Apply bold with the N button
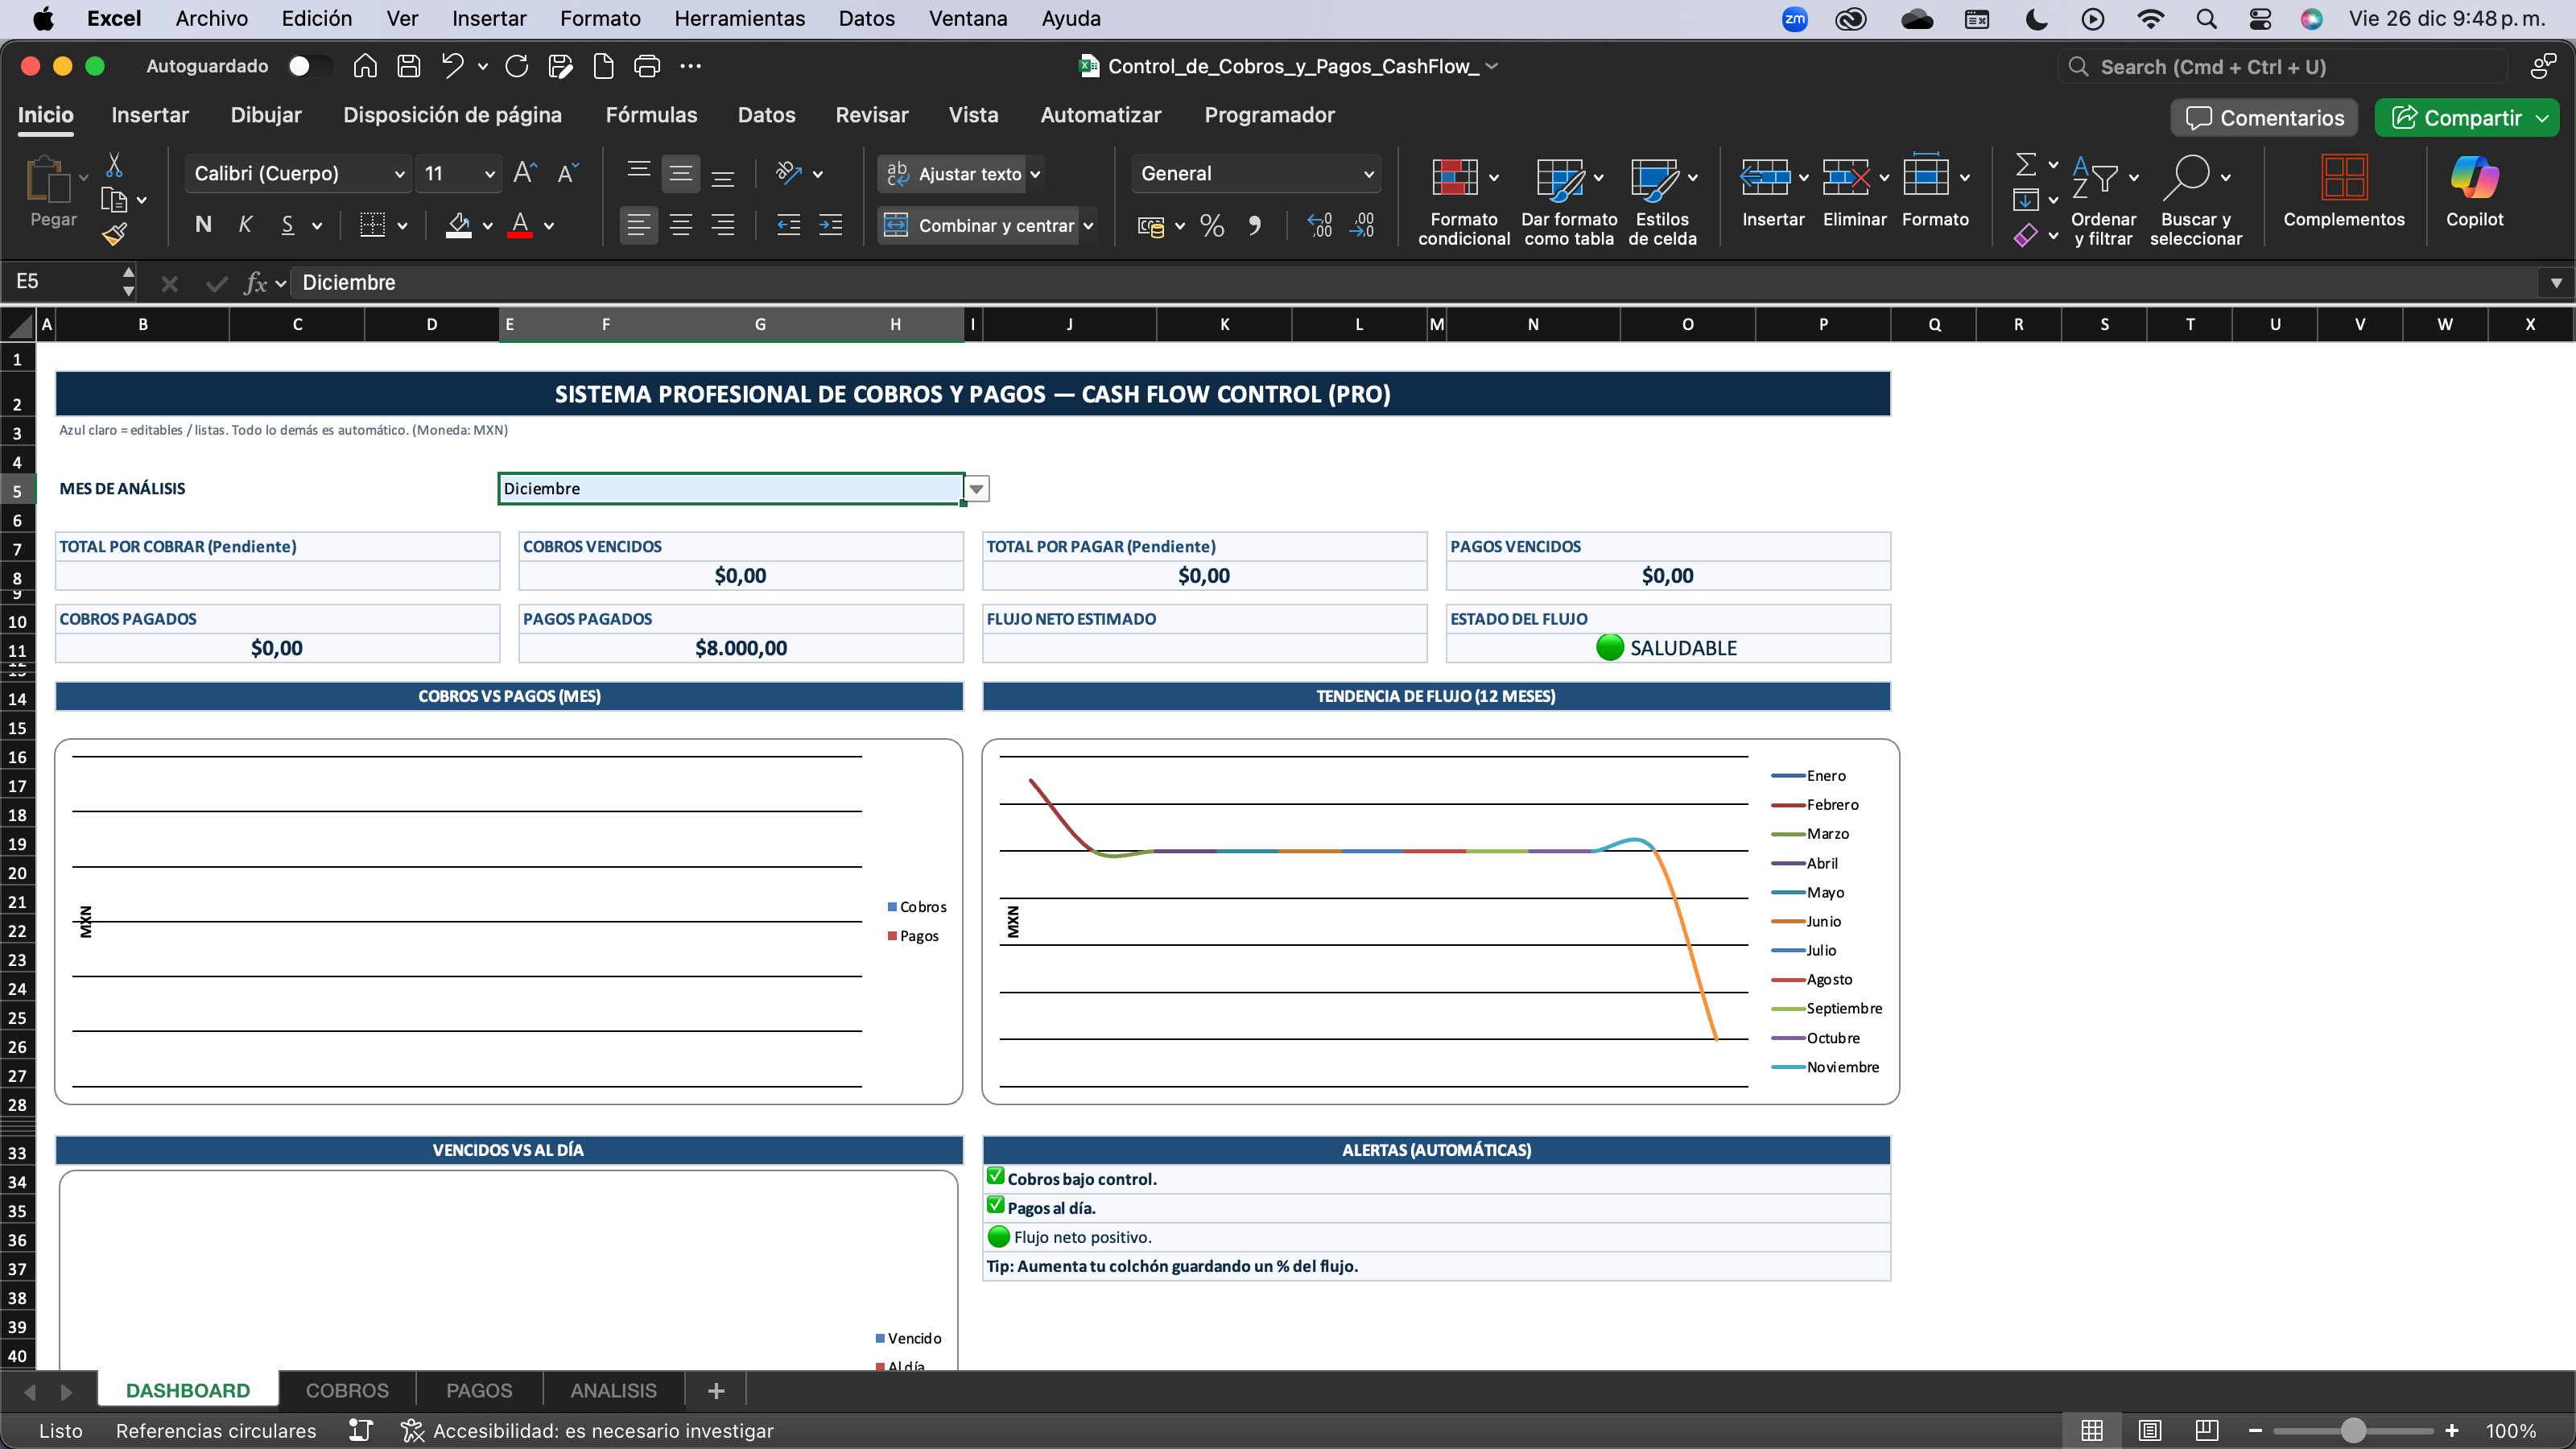This screenshot has width=2576, height=1449. point(203,225)
